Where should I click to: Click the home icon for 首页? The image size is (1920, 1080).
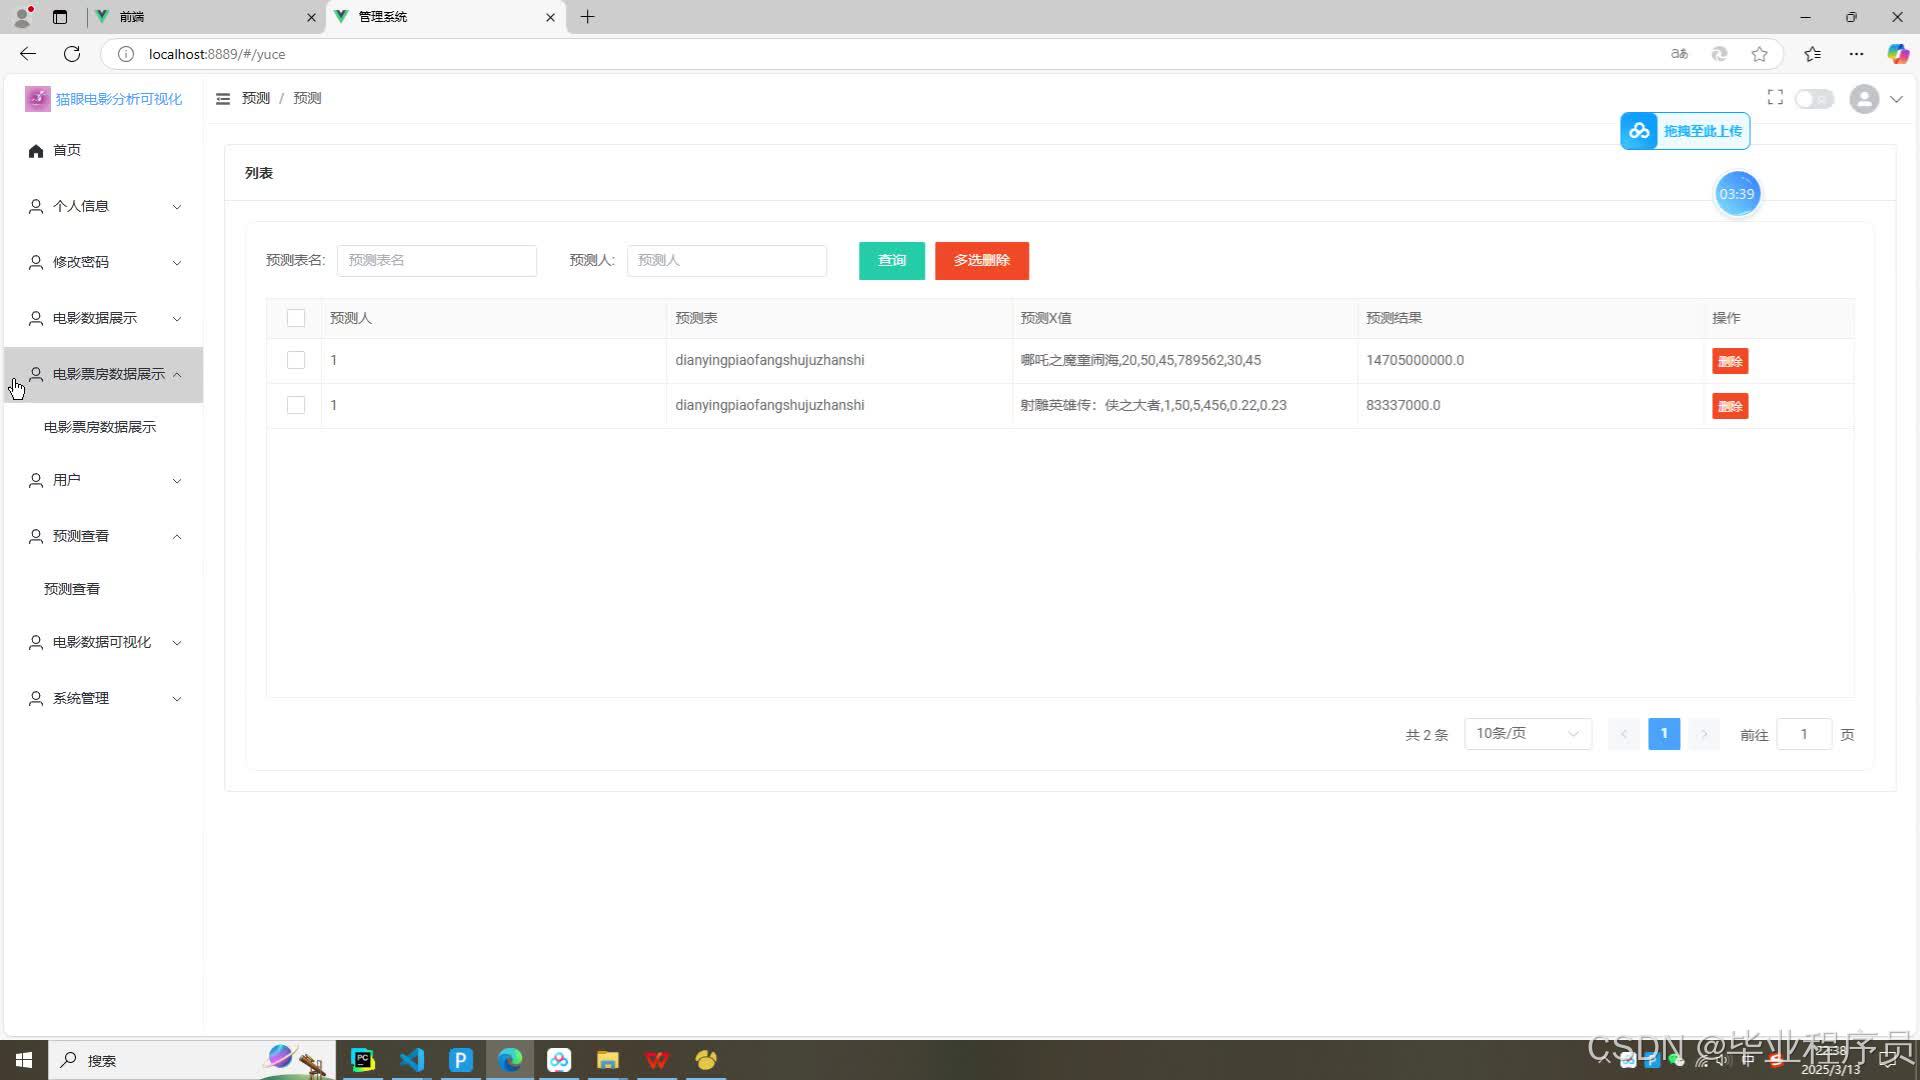[x=36, y=151]
